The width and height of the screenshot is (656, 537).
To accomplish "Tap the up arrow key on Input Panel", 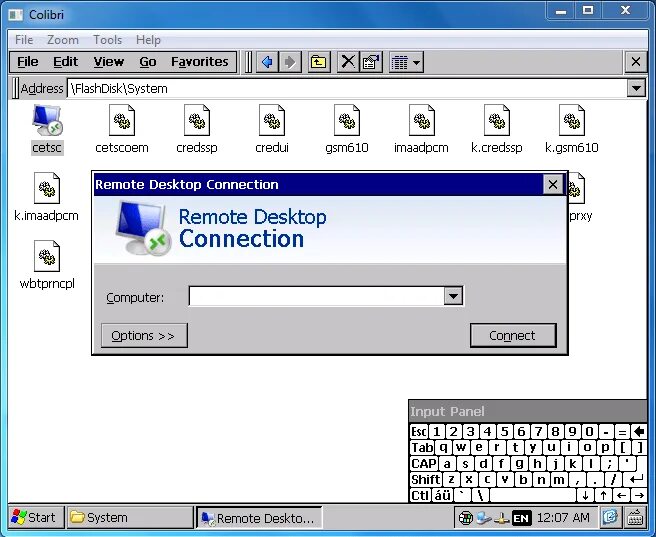I will [x=603, y=496].
